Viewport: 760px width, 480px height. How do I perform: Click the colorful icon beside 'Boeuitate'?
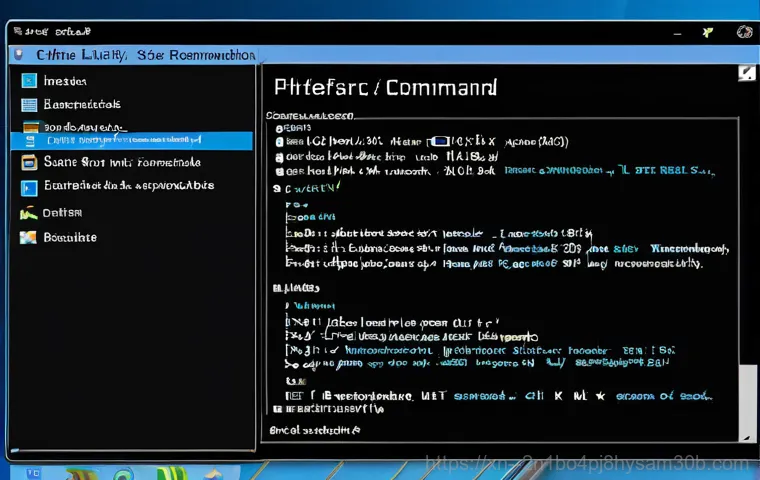pos(28,238)
